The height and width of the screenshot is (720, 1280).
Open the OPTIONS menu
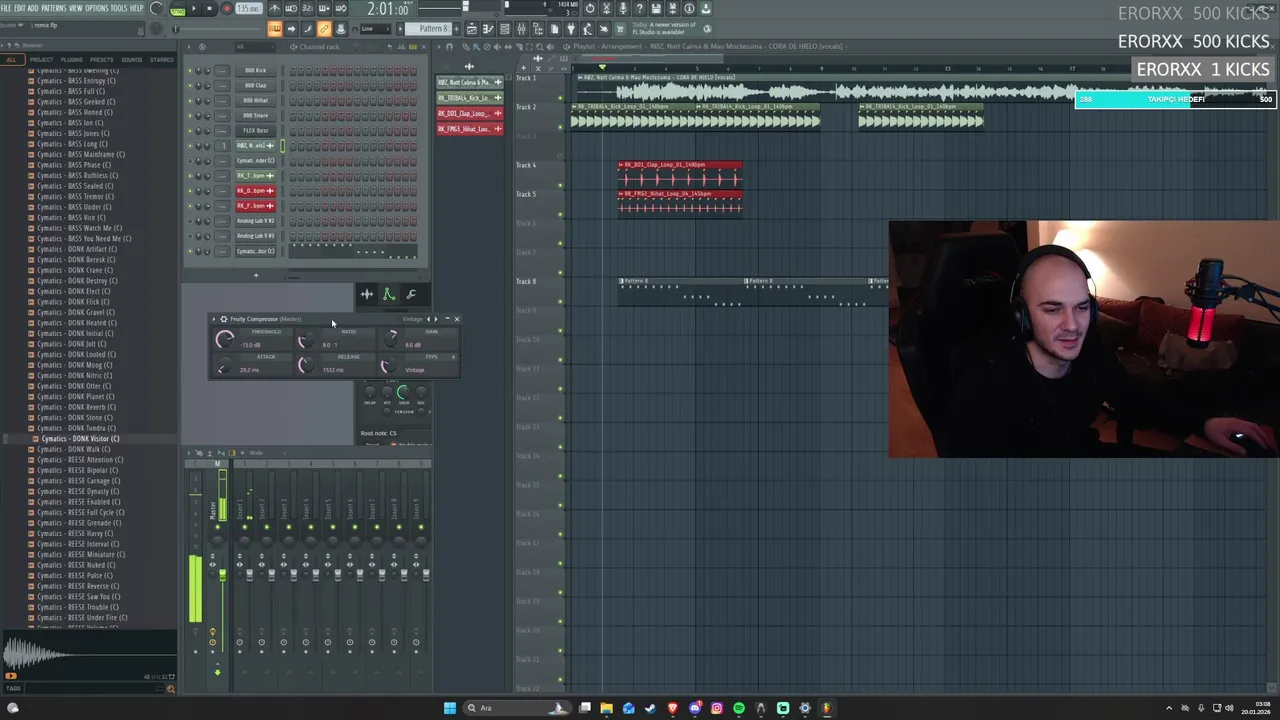tap(97, 8)
